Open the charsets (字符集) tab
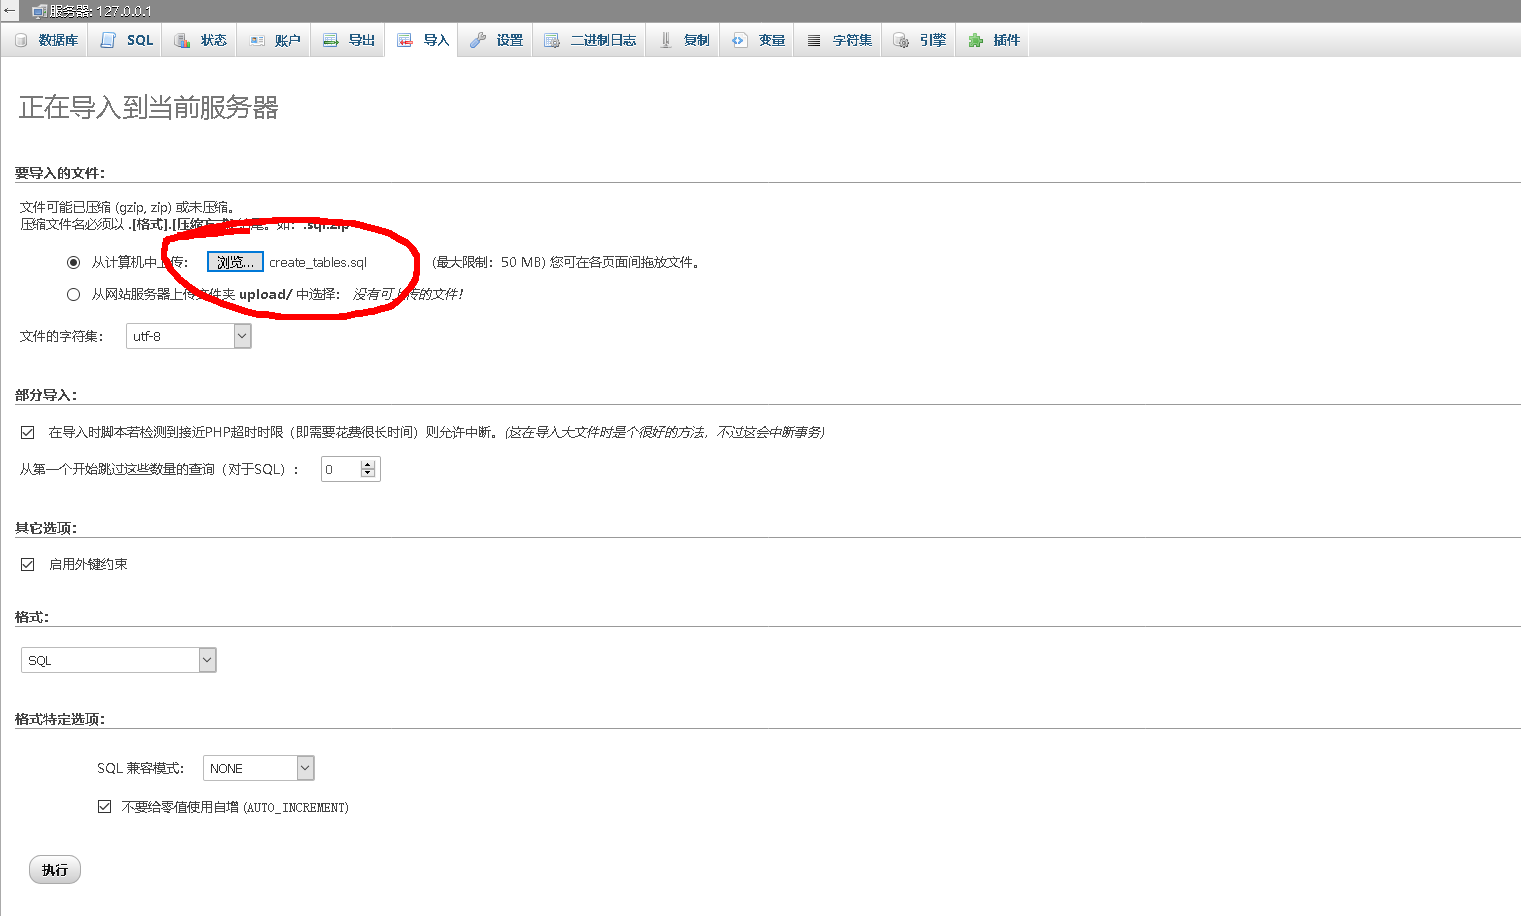The image size is (1521, 916). pyautogui.click(x=840, y=40)
